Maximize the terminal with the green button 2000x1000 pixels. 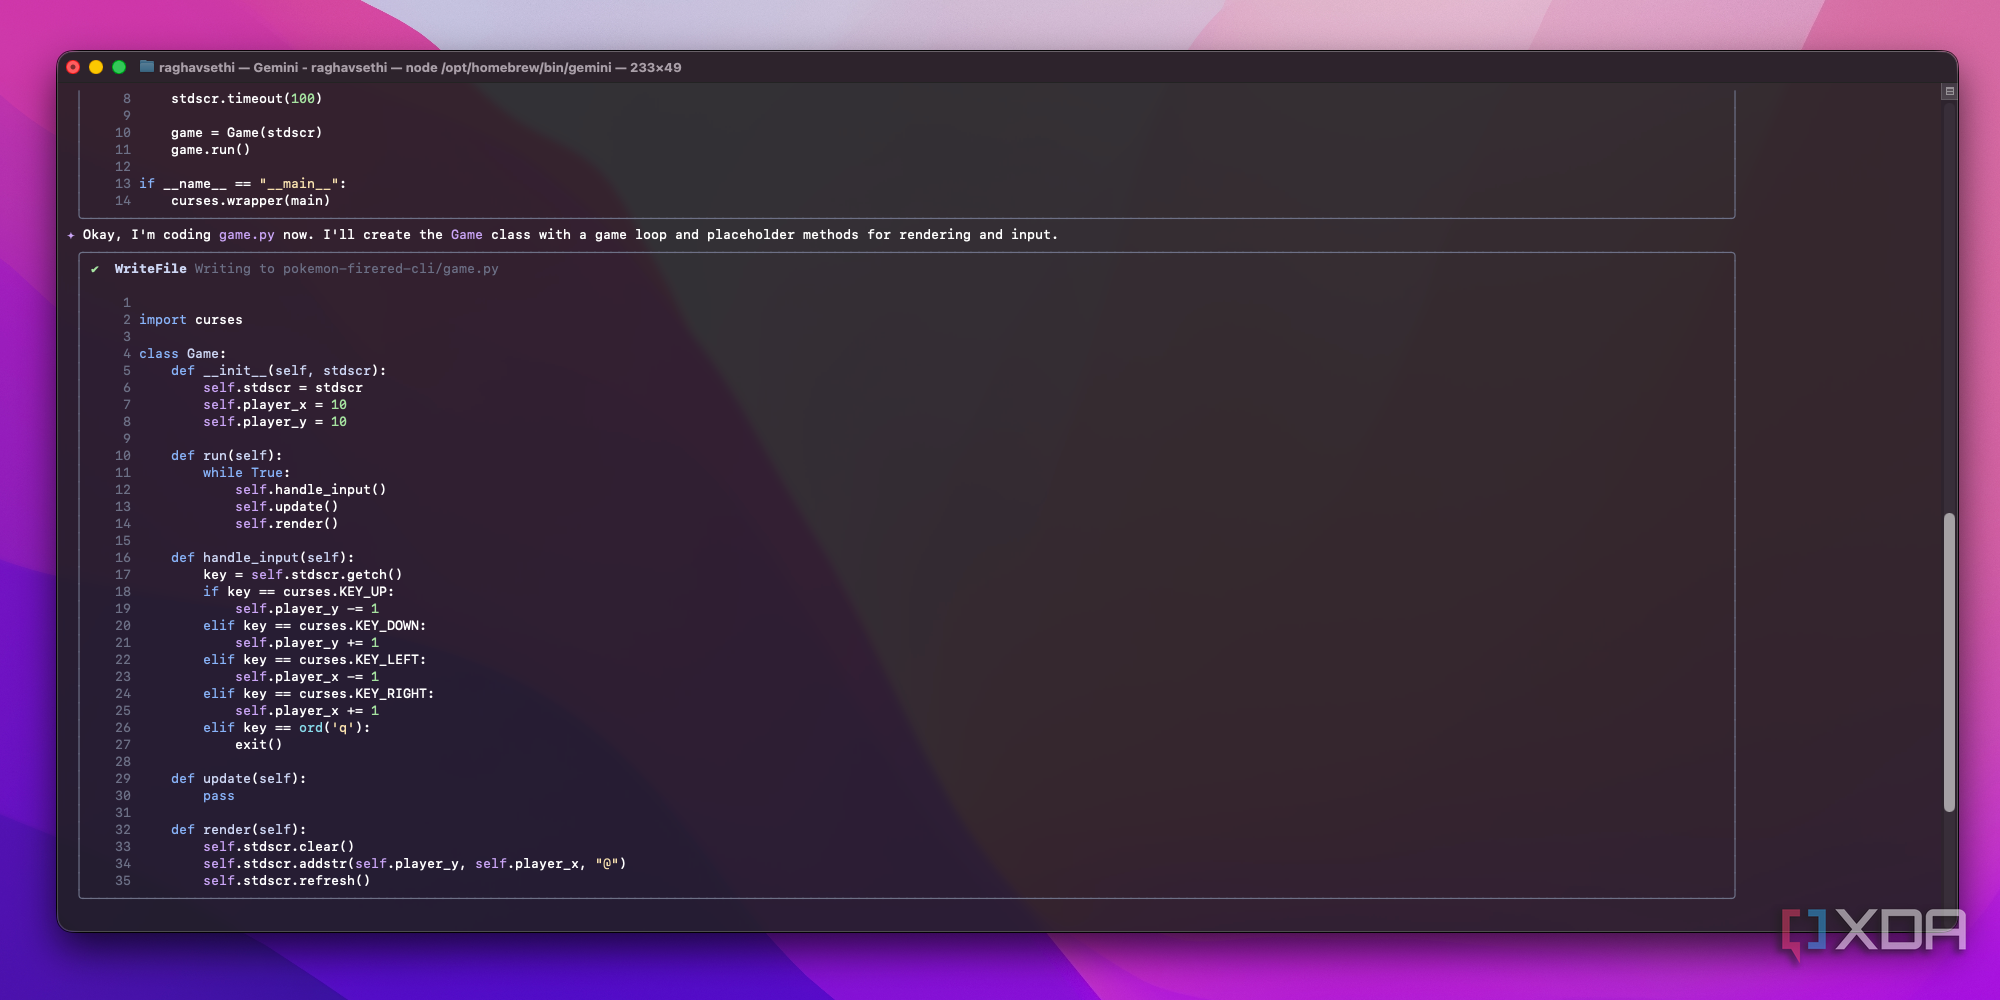click(x=119, y=67)
